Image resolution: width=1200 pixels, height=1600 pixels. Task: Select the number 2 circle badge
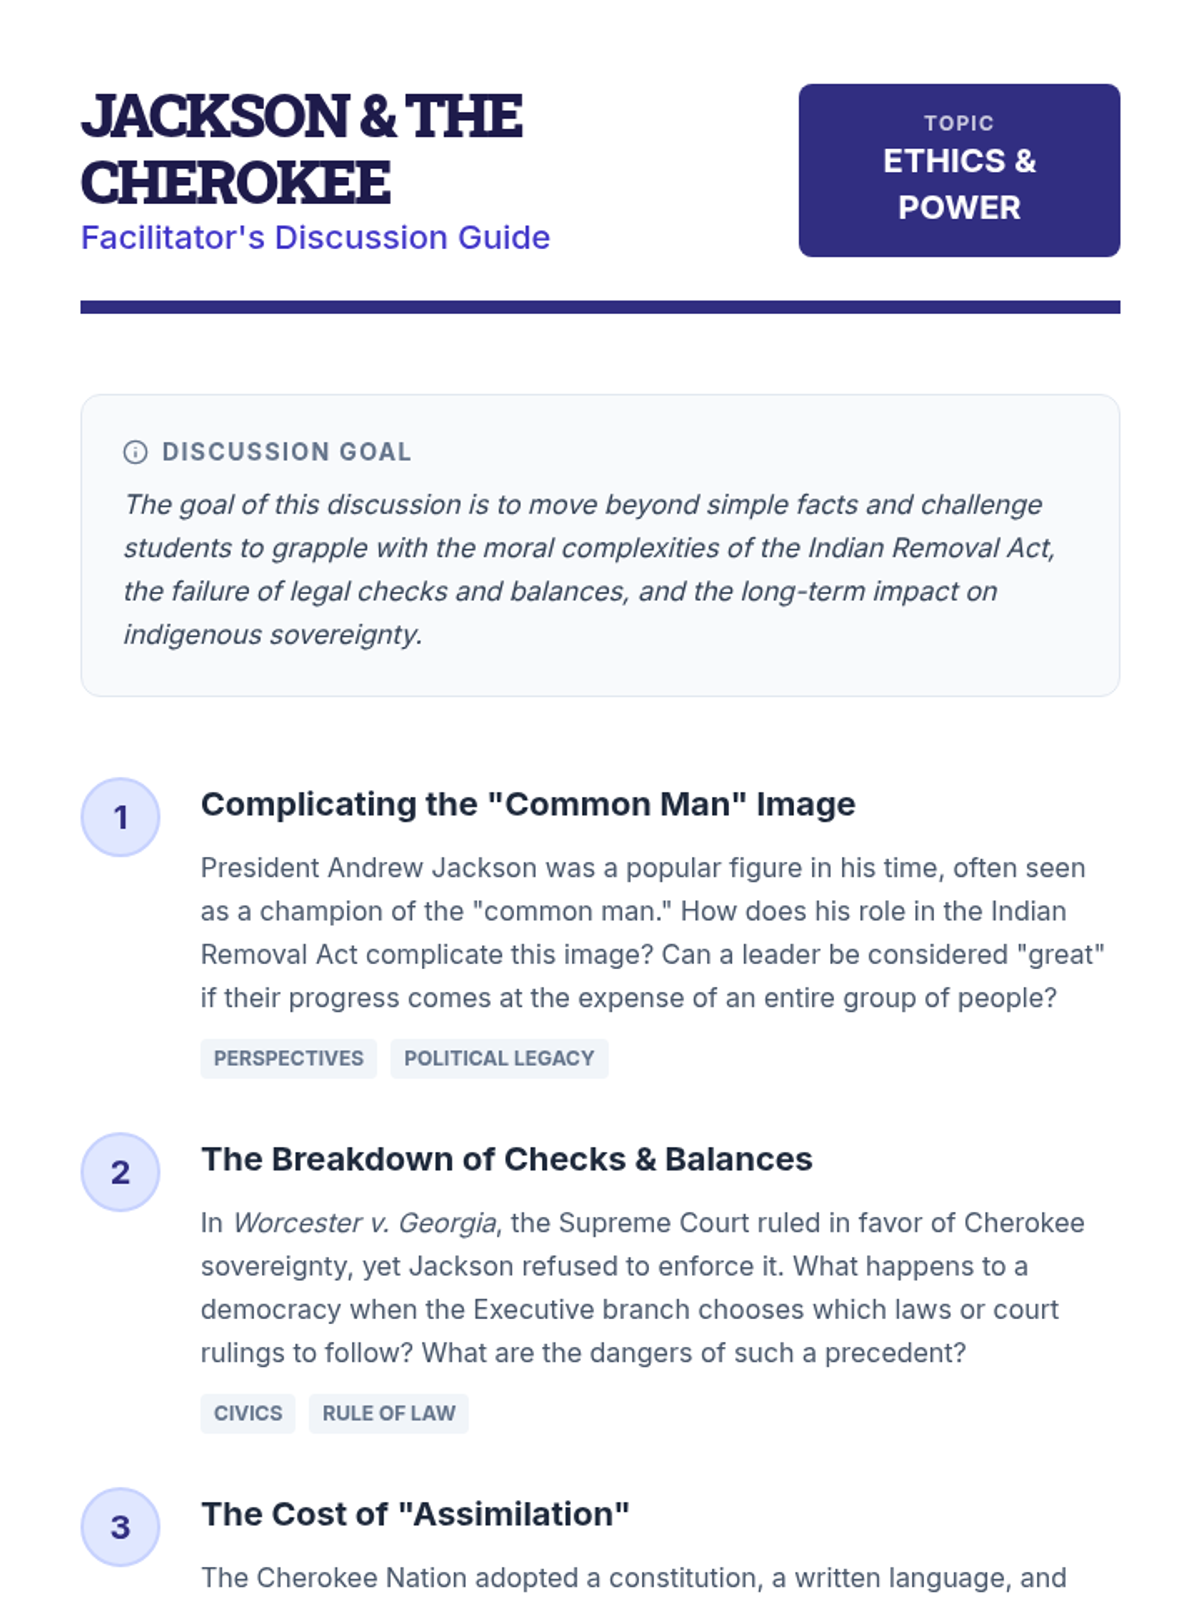[120, 1172]
